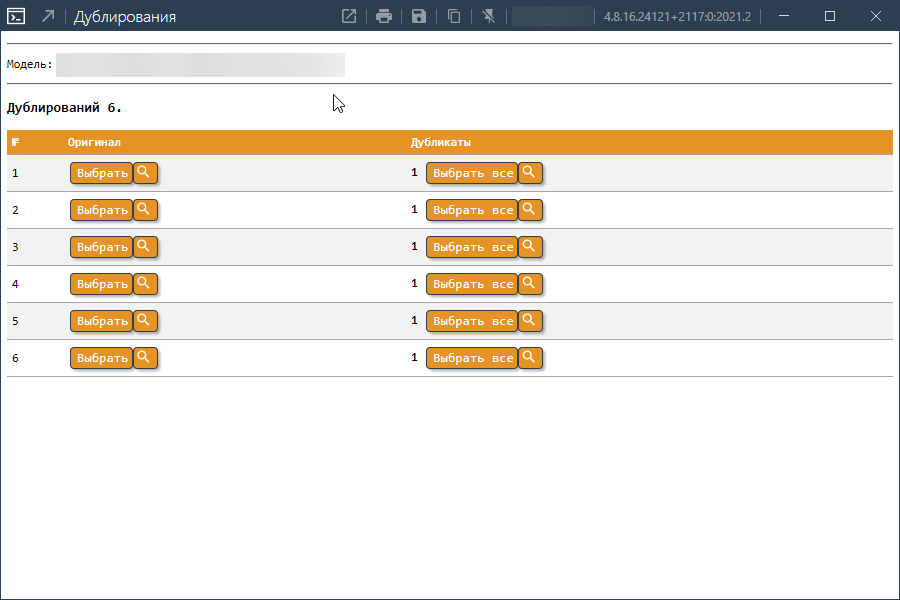Click the Модель field value

pyautogui.click(x=200, y=65)
